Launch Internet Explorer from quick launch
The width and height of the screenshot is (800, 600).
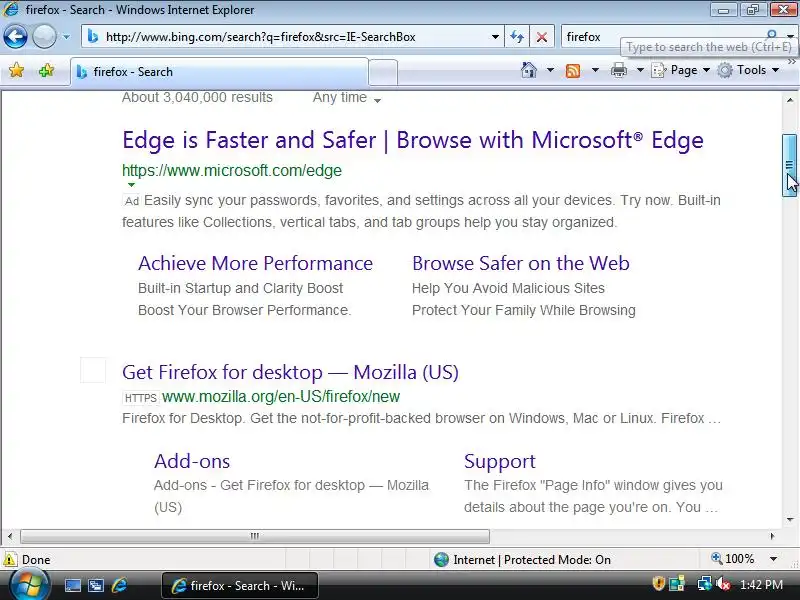(x=119, y=585)
